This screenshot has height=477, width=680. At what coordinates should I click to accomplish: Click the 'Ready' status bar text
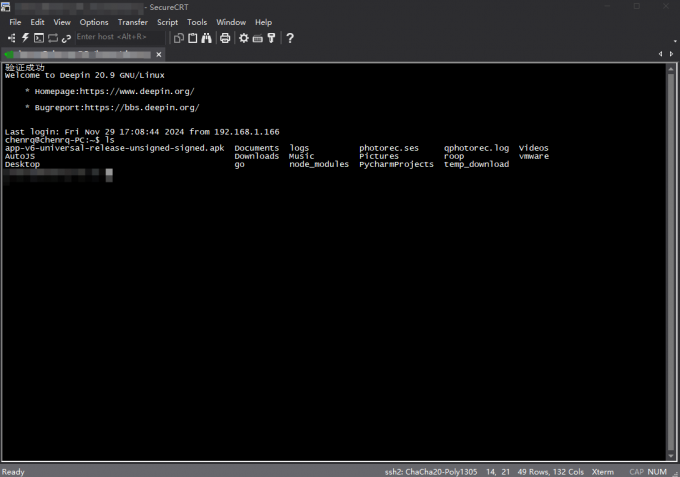tap(13, 472)
